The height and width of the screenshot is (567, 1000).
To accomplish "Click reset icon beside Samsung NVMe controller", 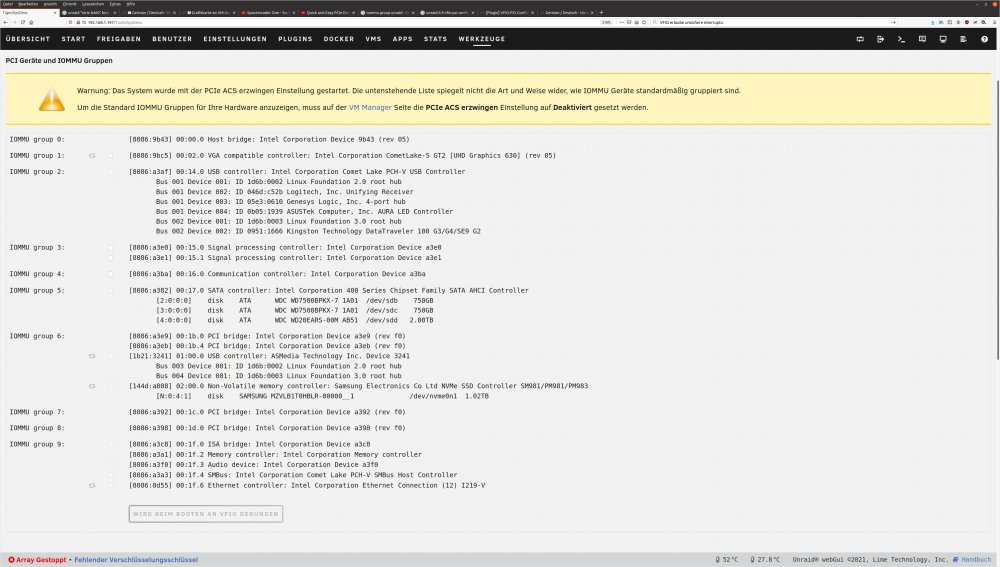I will tap(92, 386).
